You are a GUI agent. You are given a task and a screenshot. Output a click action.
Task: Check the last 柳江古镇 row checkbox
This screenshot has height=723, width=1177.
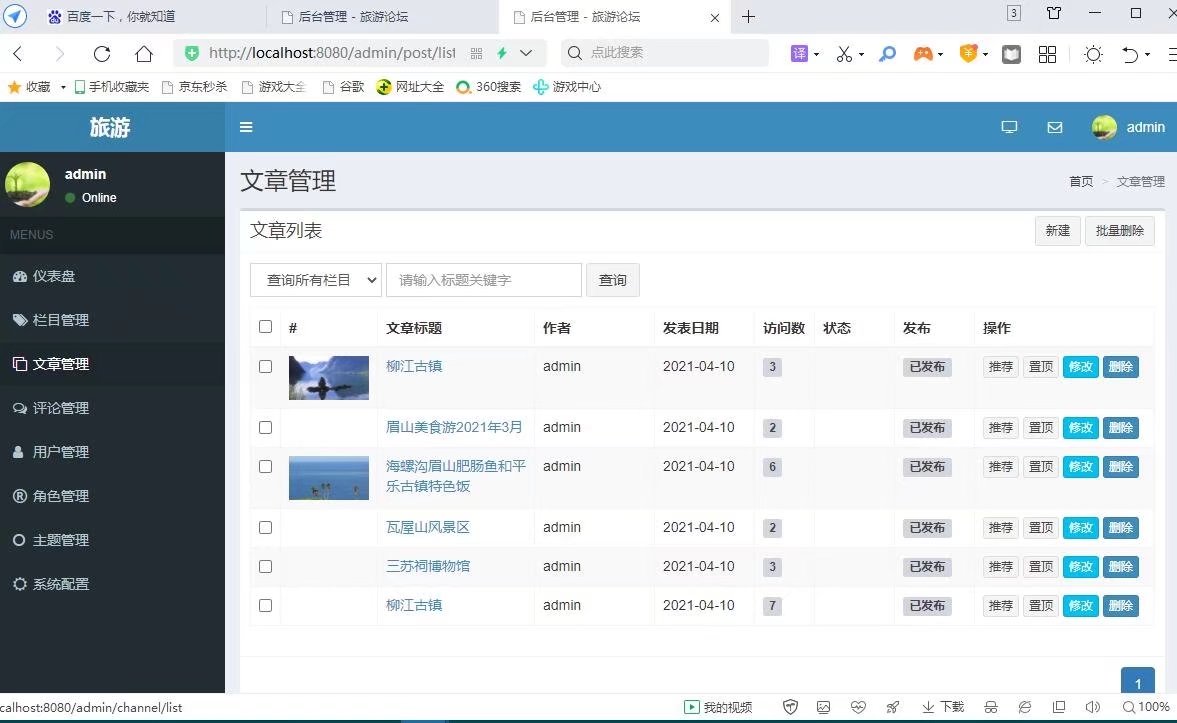coord(265,605)
